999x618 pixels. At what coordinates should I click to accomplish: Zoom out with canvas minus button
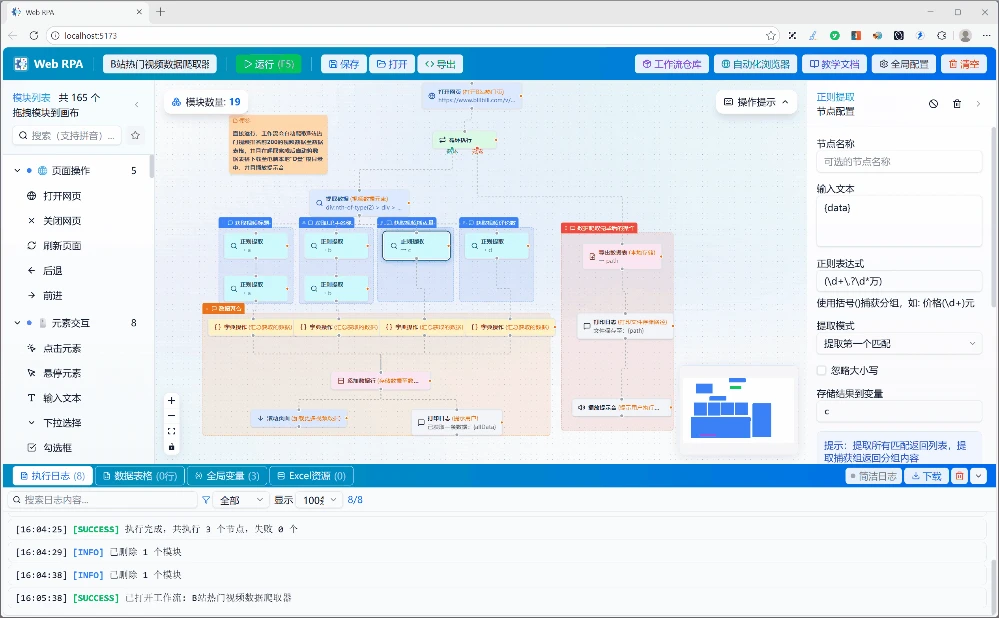click(171, 416)
